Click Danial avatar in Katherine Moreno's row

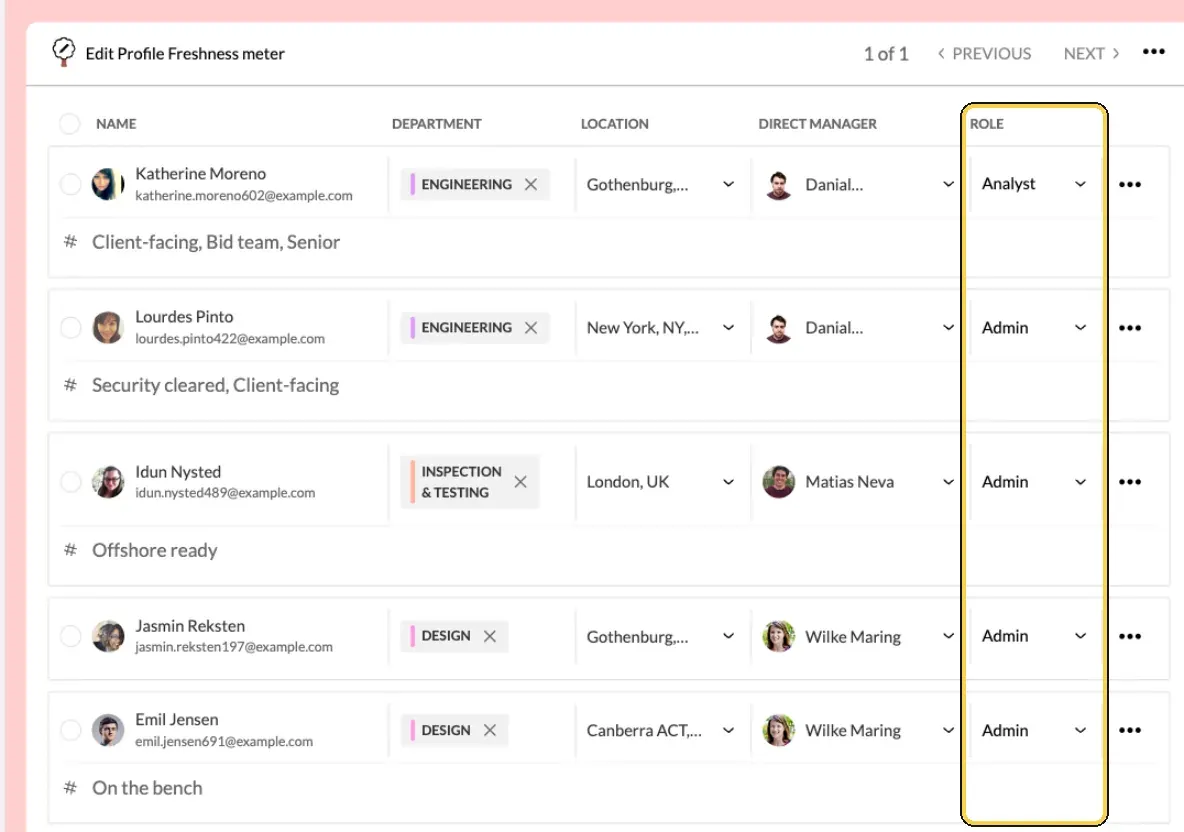tap(779, 184)
